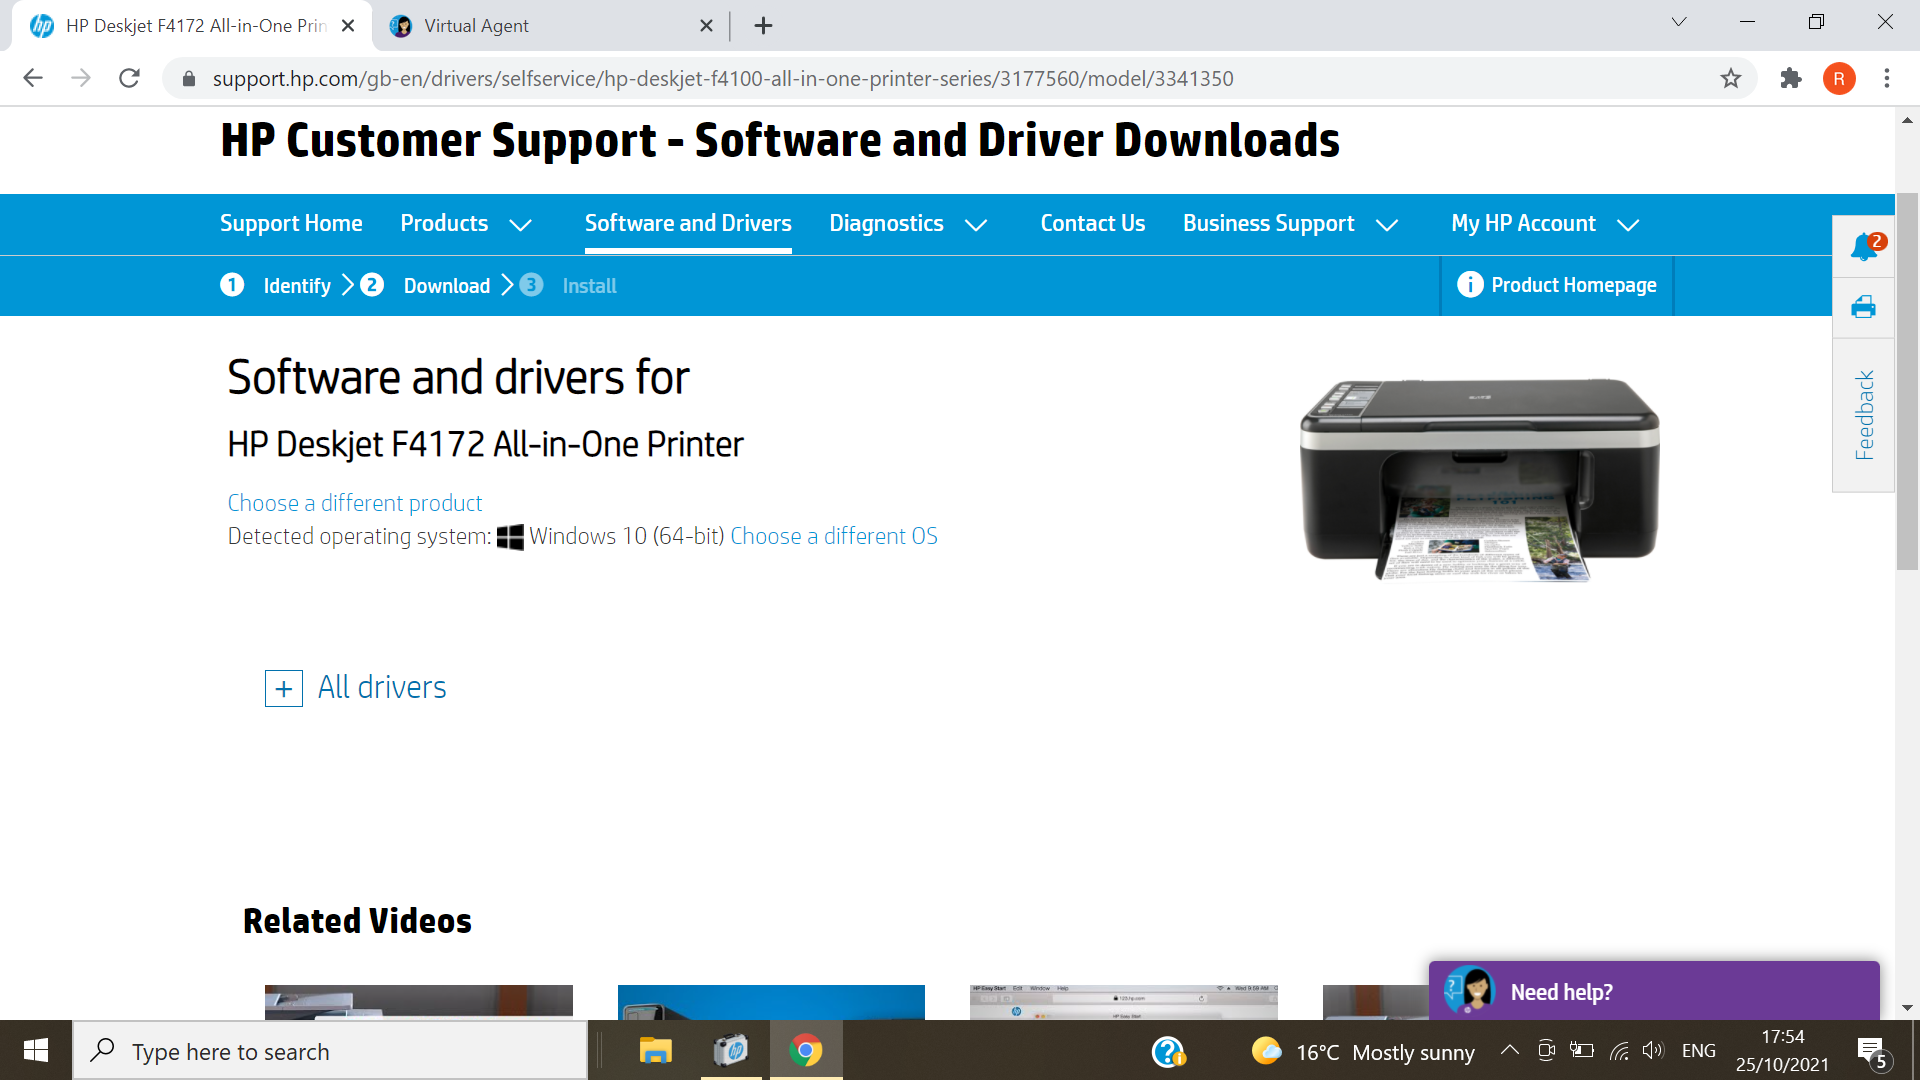This screenshot has height=1080, width=1920.
Task: Open the Windows notification center icon
Action: (x=1873, y=1052)
